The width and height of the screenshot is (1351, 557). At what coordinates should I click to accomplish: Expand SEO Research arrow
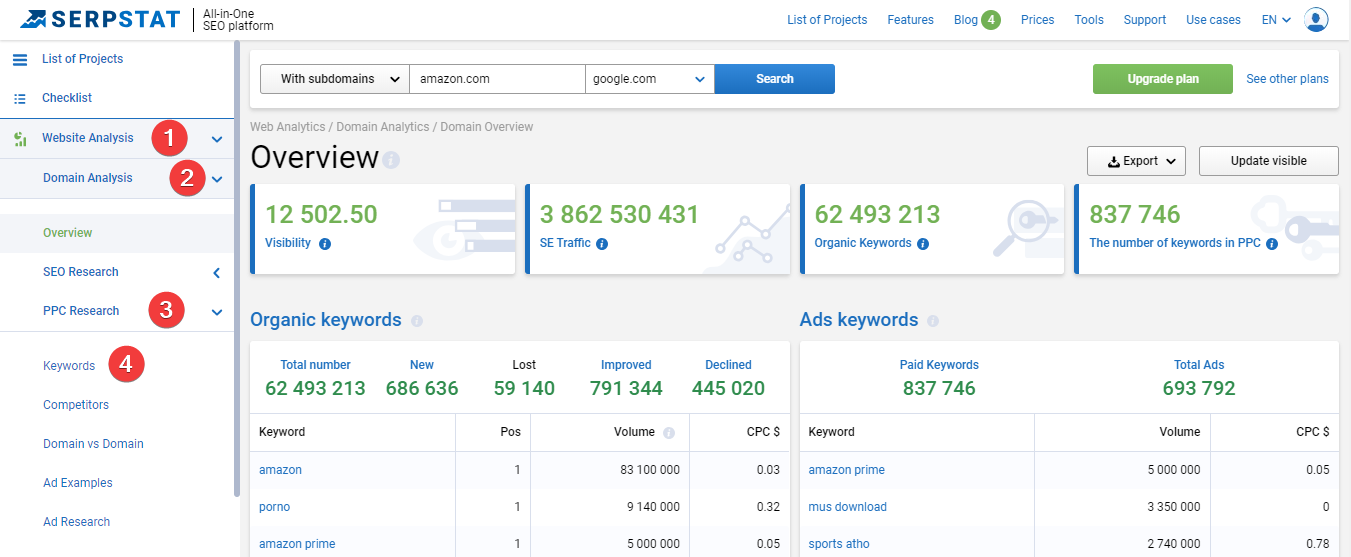pos(217,272)
